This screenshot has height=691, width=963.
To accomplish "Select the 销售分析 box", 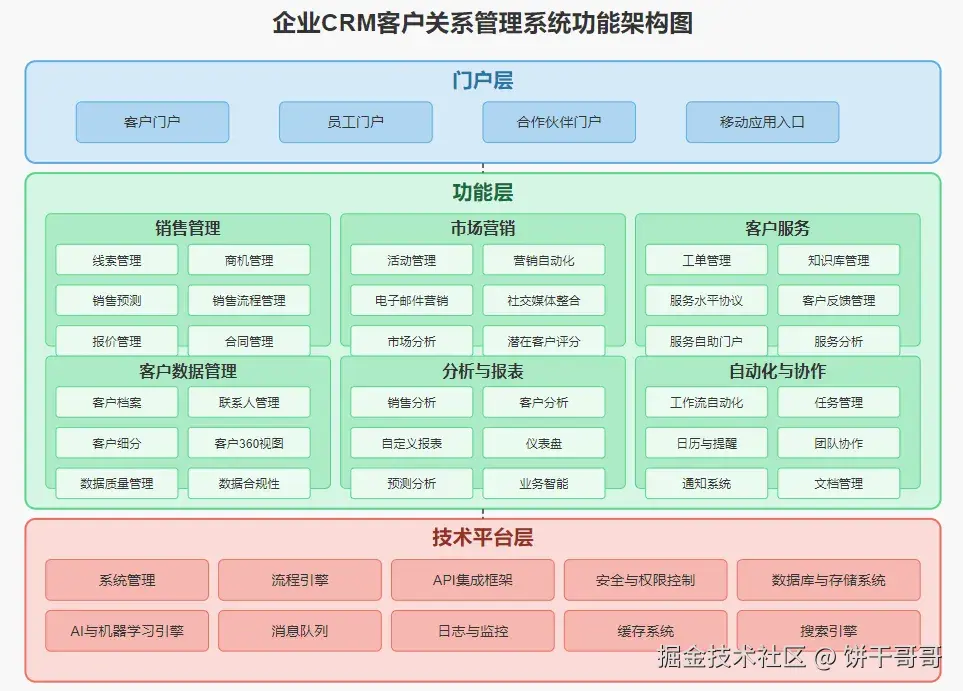I will coord(411,402).
